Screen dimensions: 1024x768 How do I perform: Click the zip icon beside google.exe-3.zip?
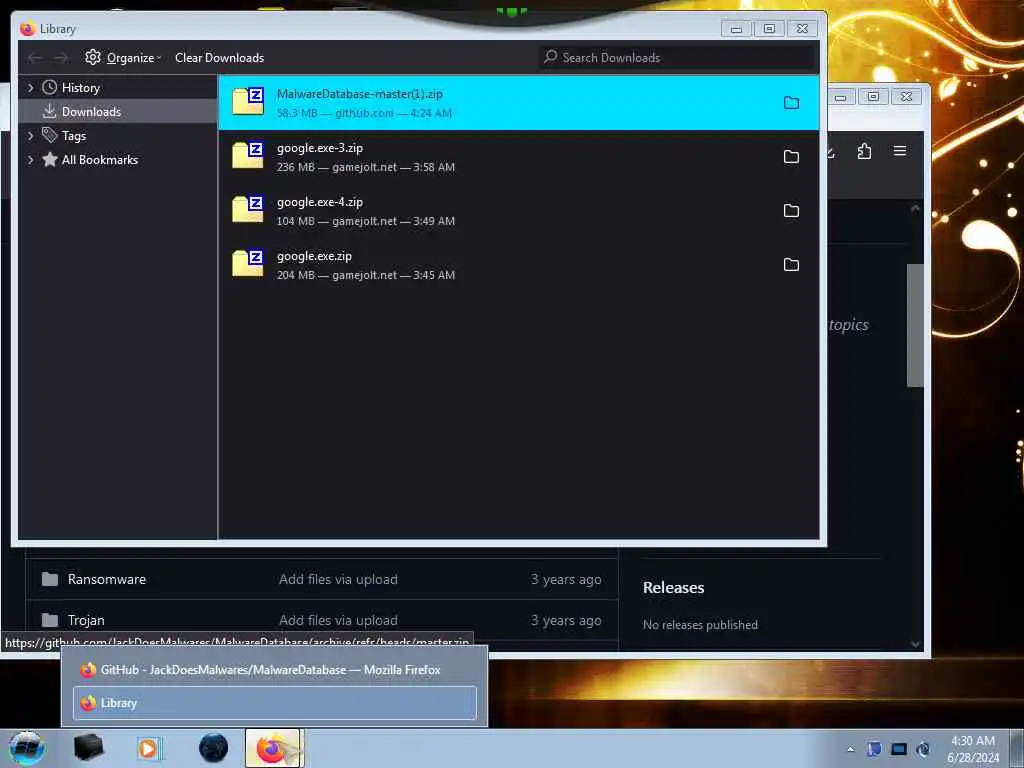(x=248, y=155)
